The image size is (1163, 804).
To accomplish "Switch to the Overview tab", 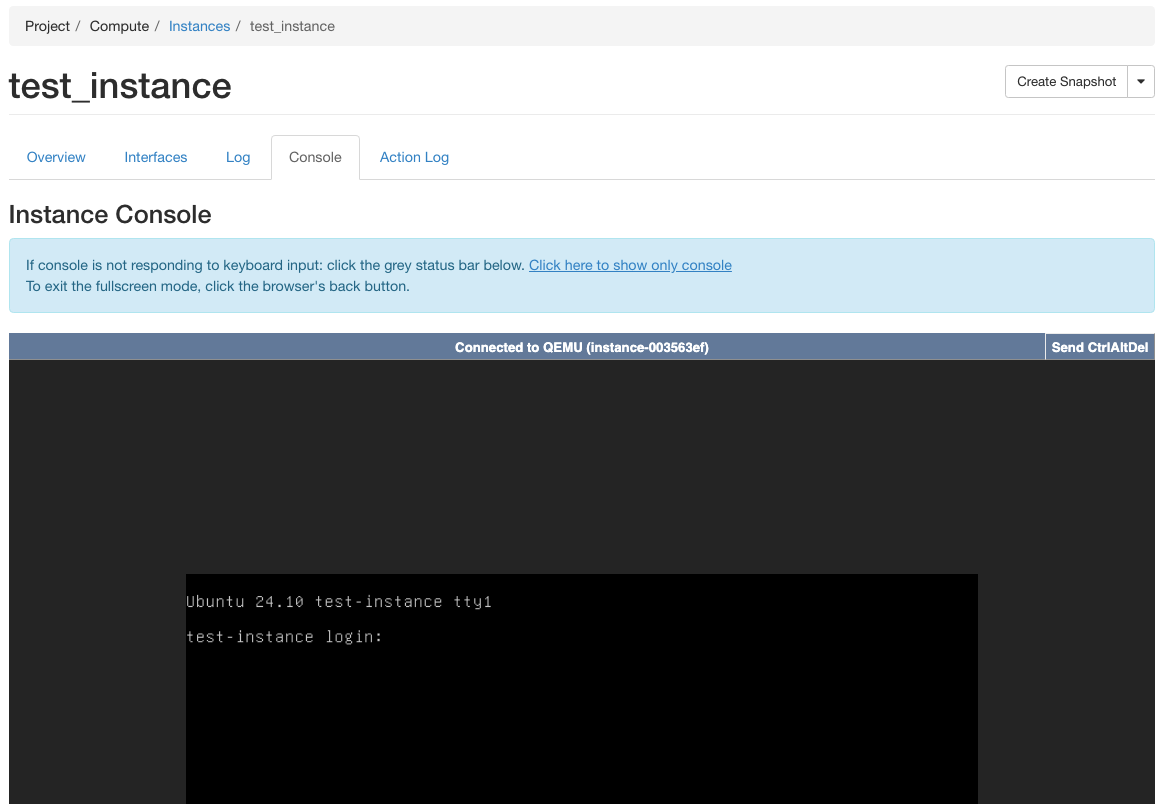I will point(56,157).
